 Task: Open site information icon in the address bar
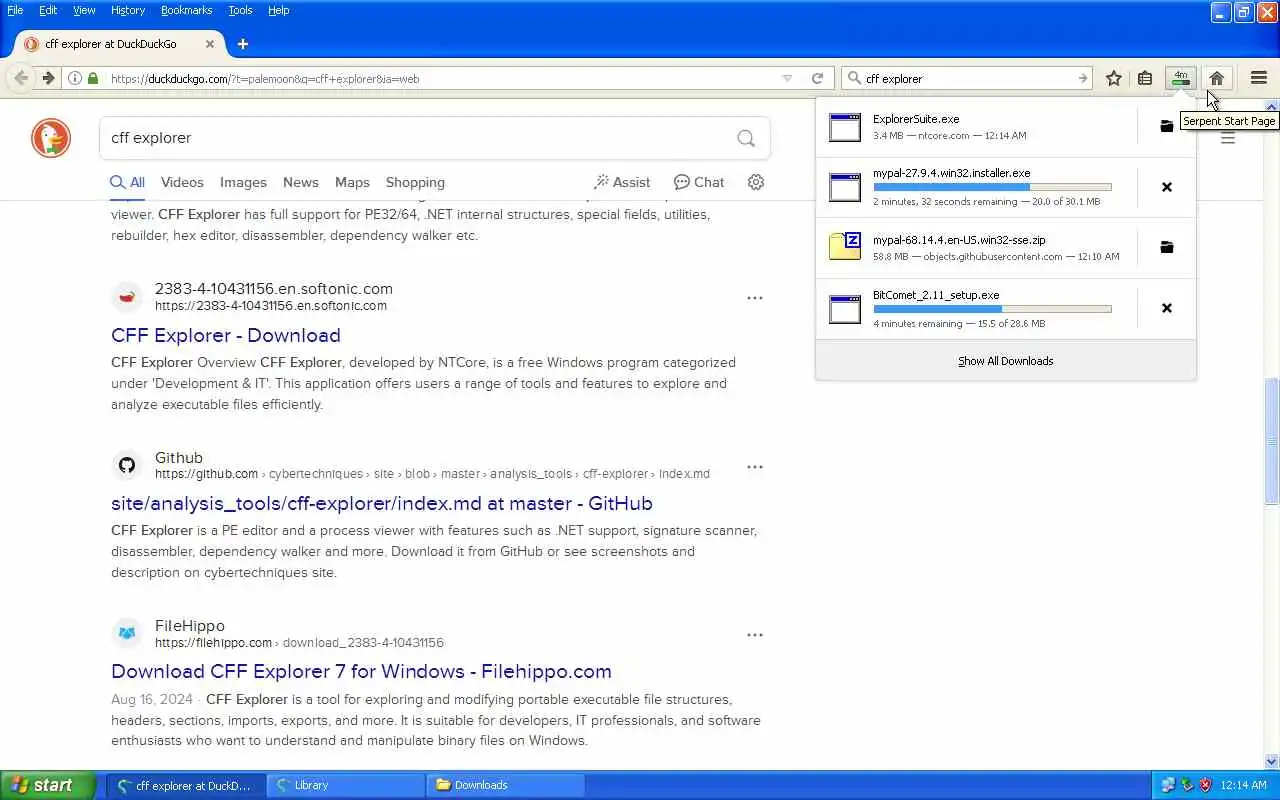pyautogui.click(x=75, y=78)
